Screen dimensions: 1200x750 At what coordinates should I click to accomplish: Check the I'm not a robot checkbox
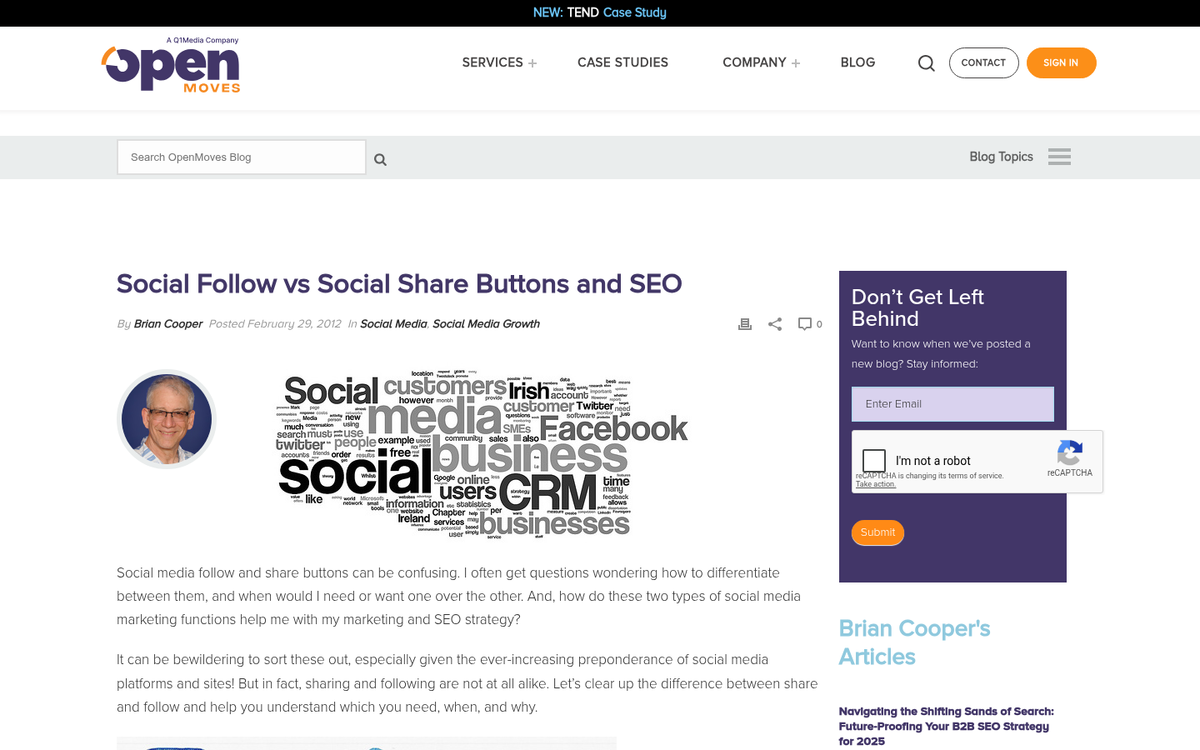[x=874, y=460]
